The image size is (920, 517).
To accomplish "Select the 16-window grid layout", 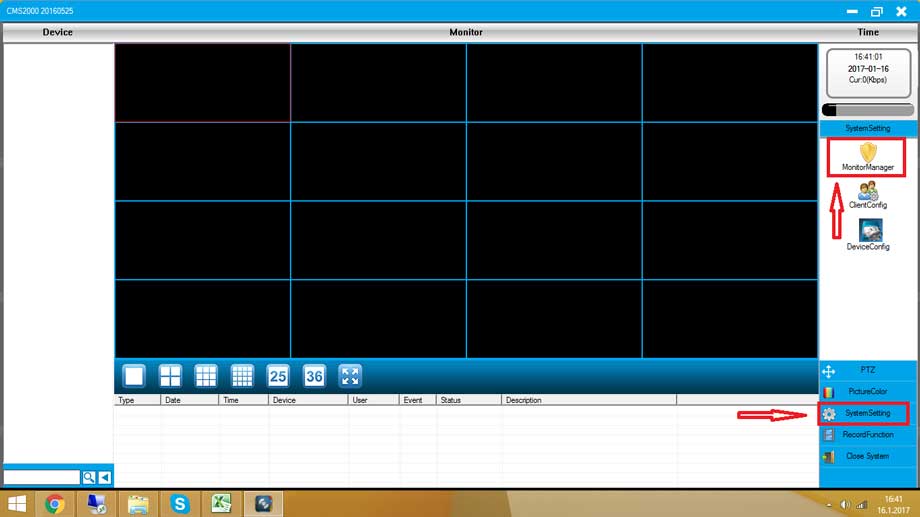I will (x=242, y=376).
